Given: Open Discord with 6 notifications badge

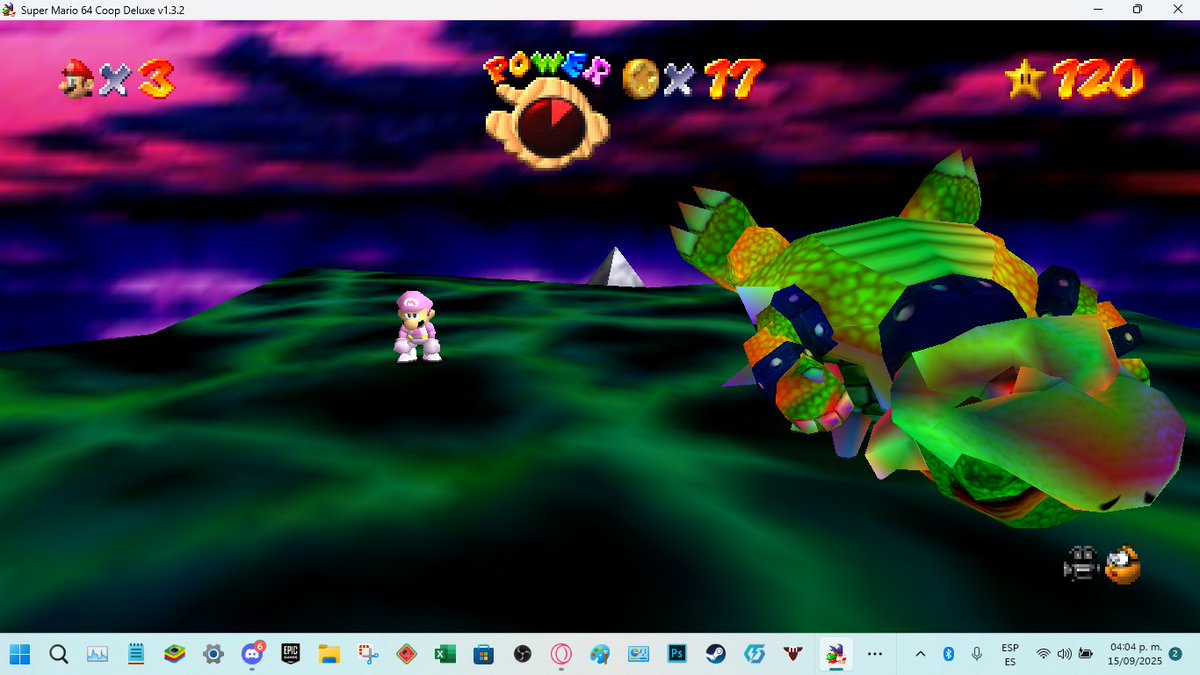Looking at the screenshot, I should tap(252, 654).
